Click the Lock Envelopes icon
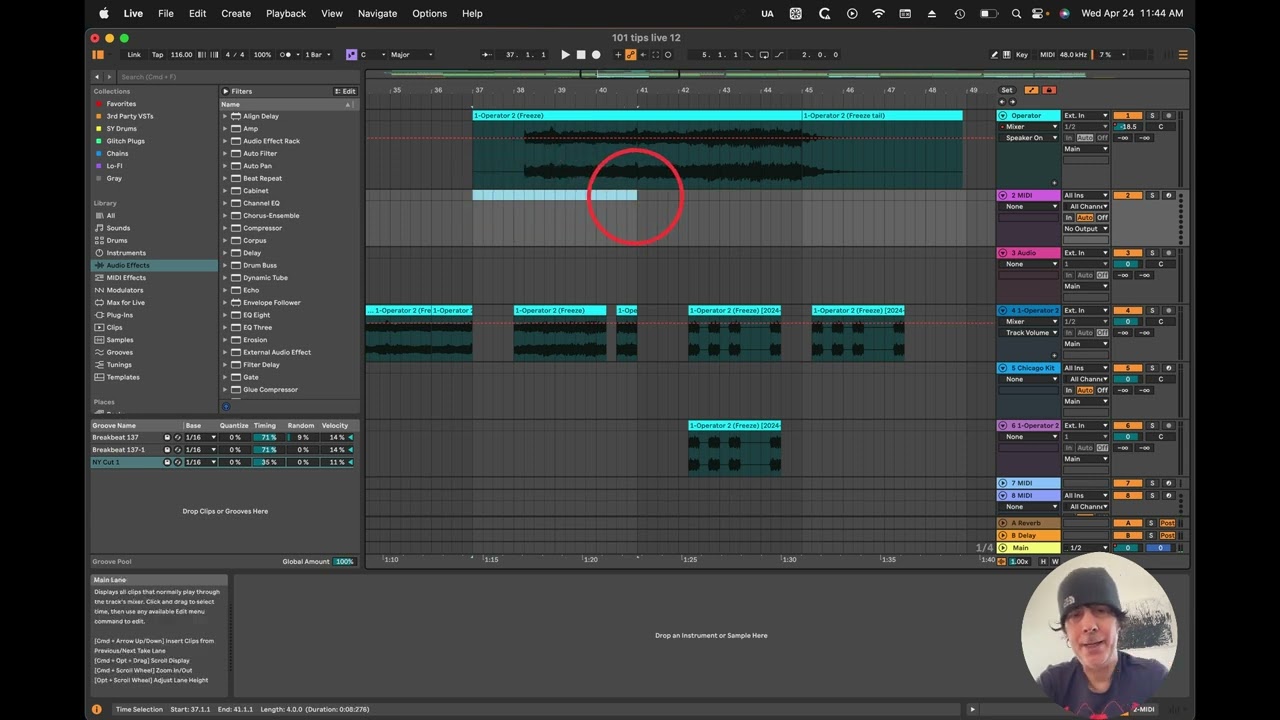 pyautogui.click(x=1048, y=90)
